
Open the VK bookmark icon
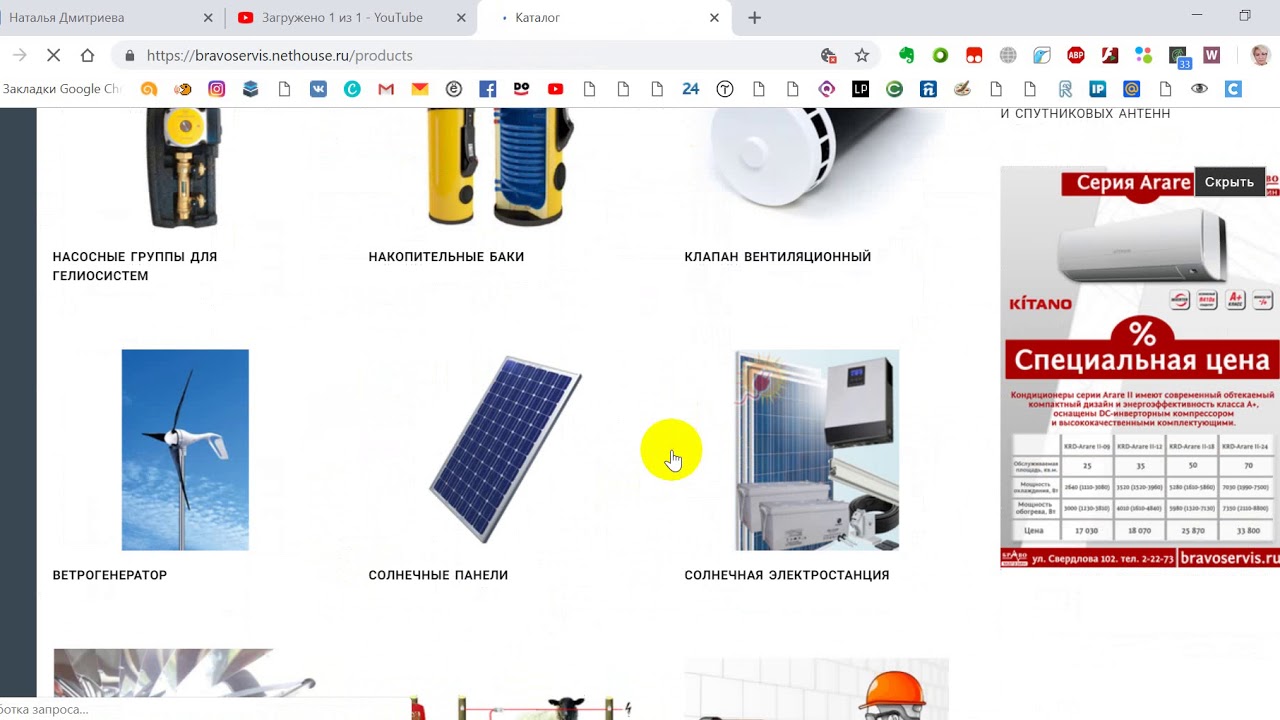[x=318, y=89]
